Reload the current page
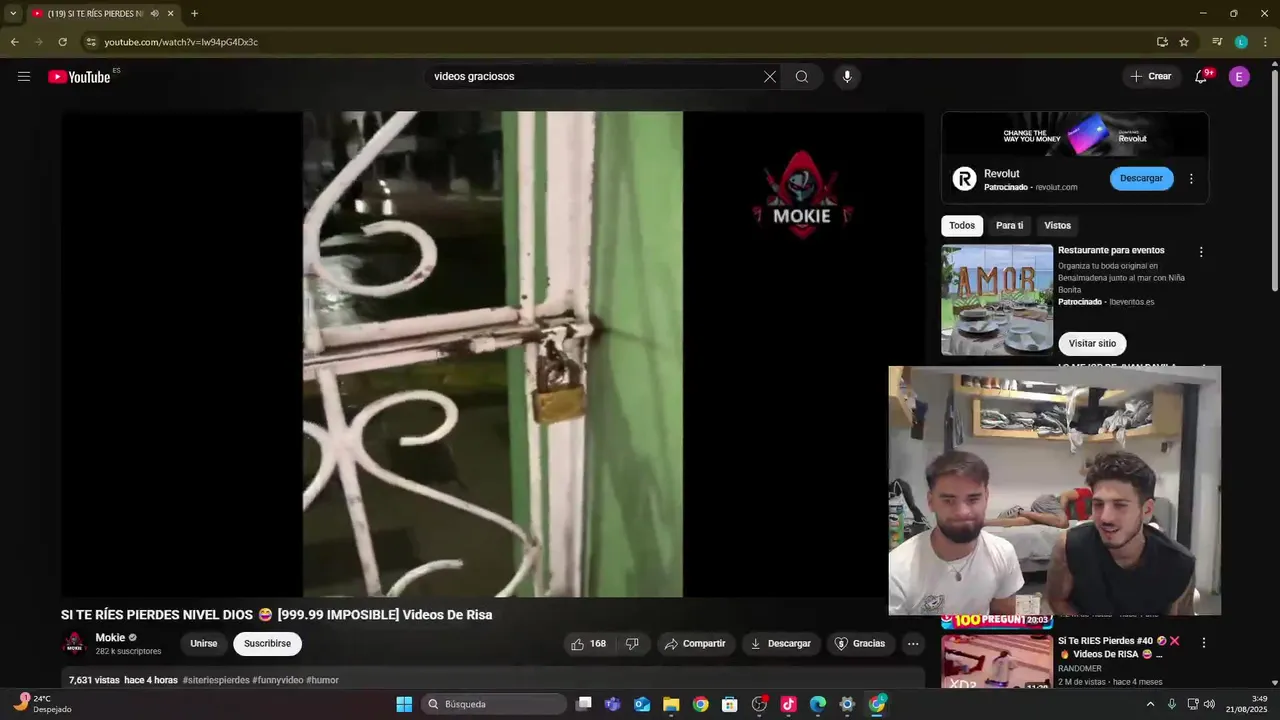This screenshot has height=720, width=1280. 62,42
